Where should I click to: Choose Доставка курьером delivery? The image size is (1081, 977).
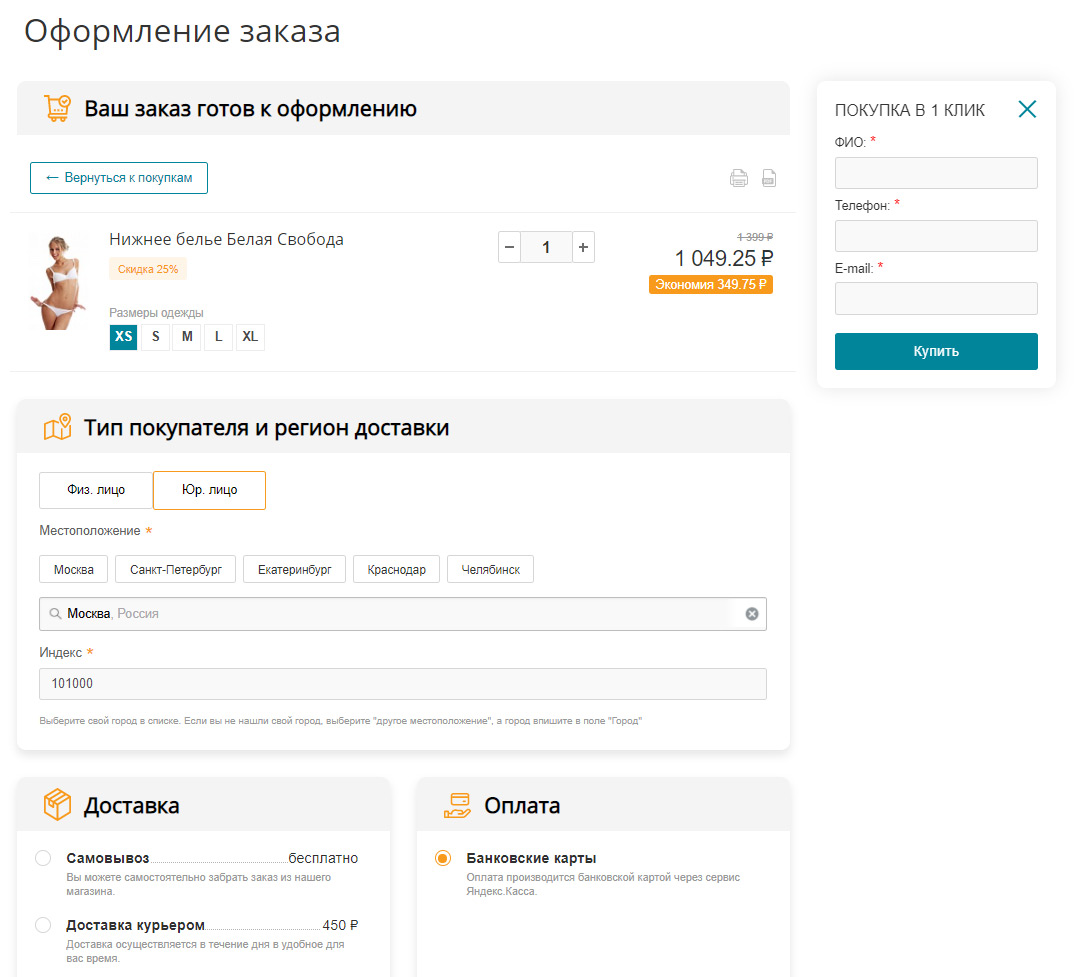point(42,925)
